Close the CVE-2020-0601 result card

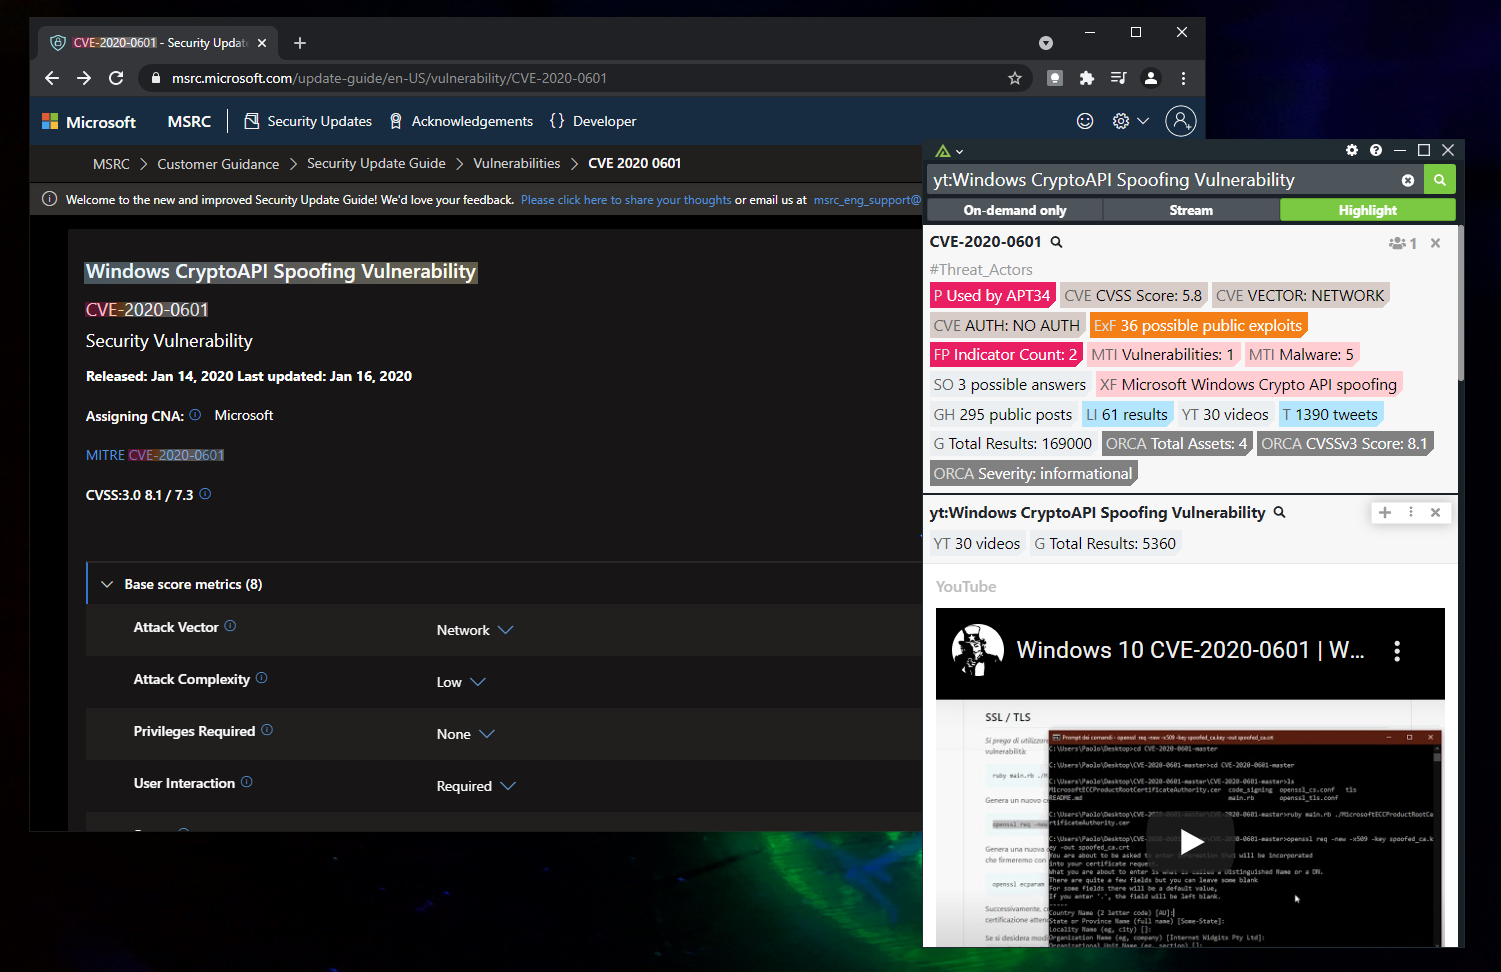tap(1435, 243)
